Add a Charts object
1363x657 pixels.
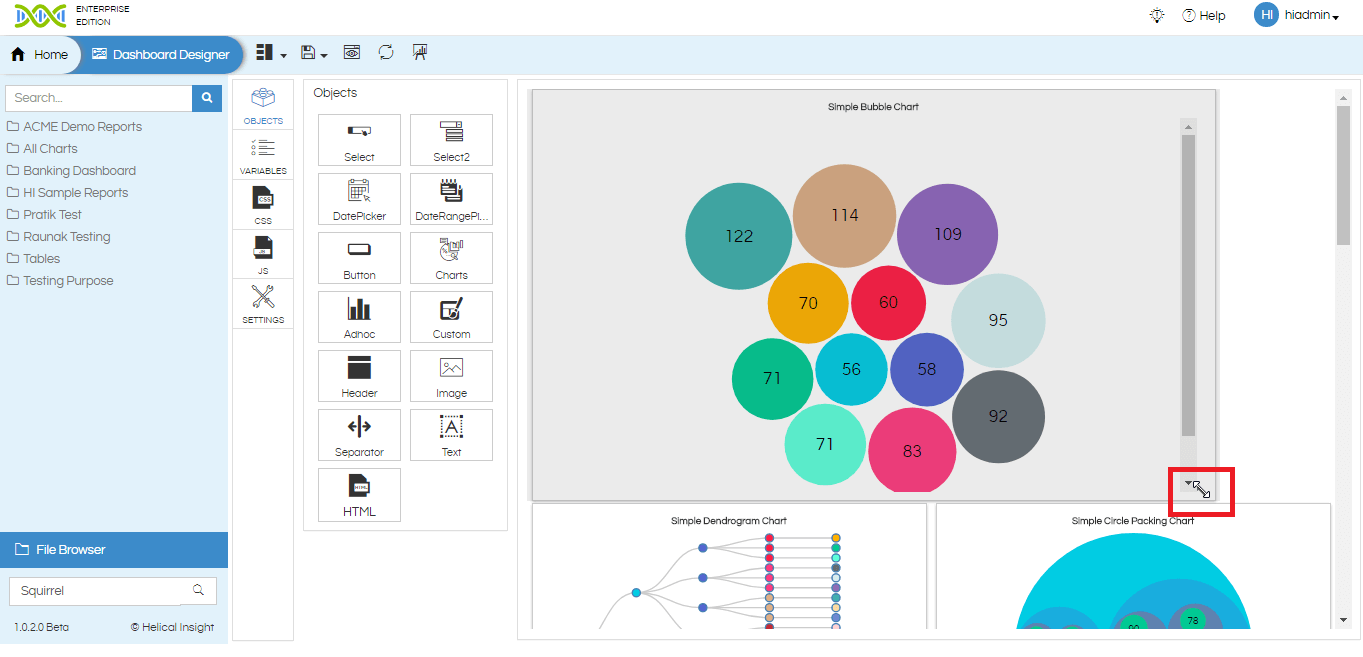451,258
